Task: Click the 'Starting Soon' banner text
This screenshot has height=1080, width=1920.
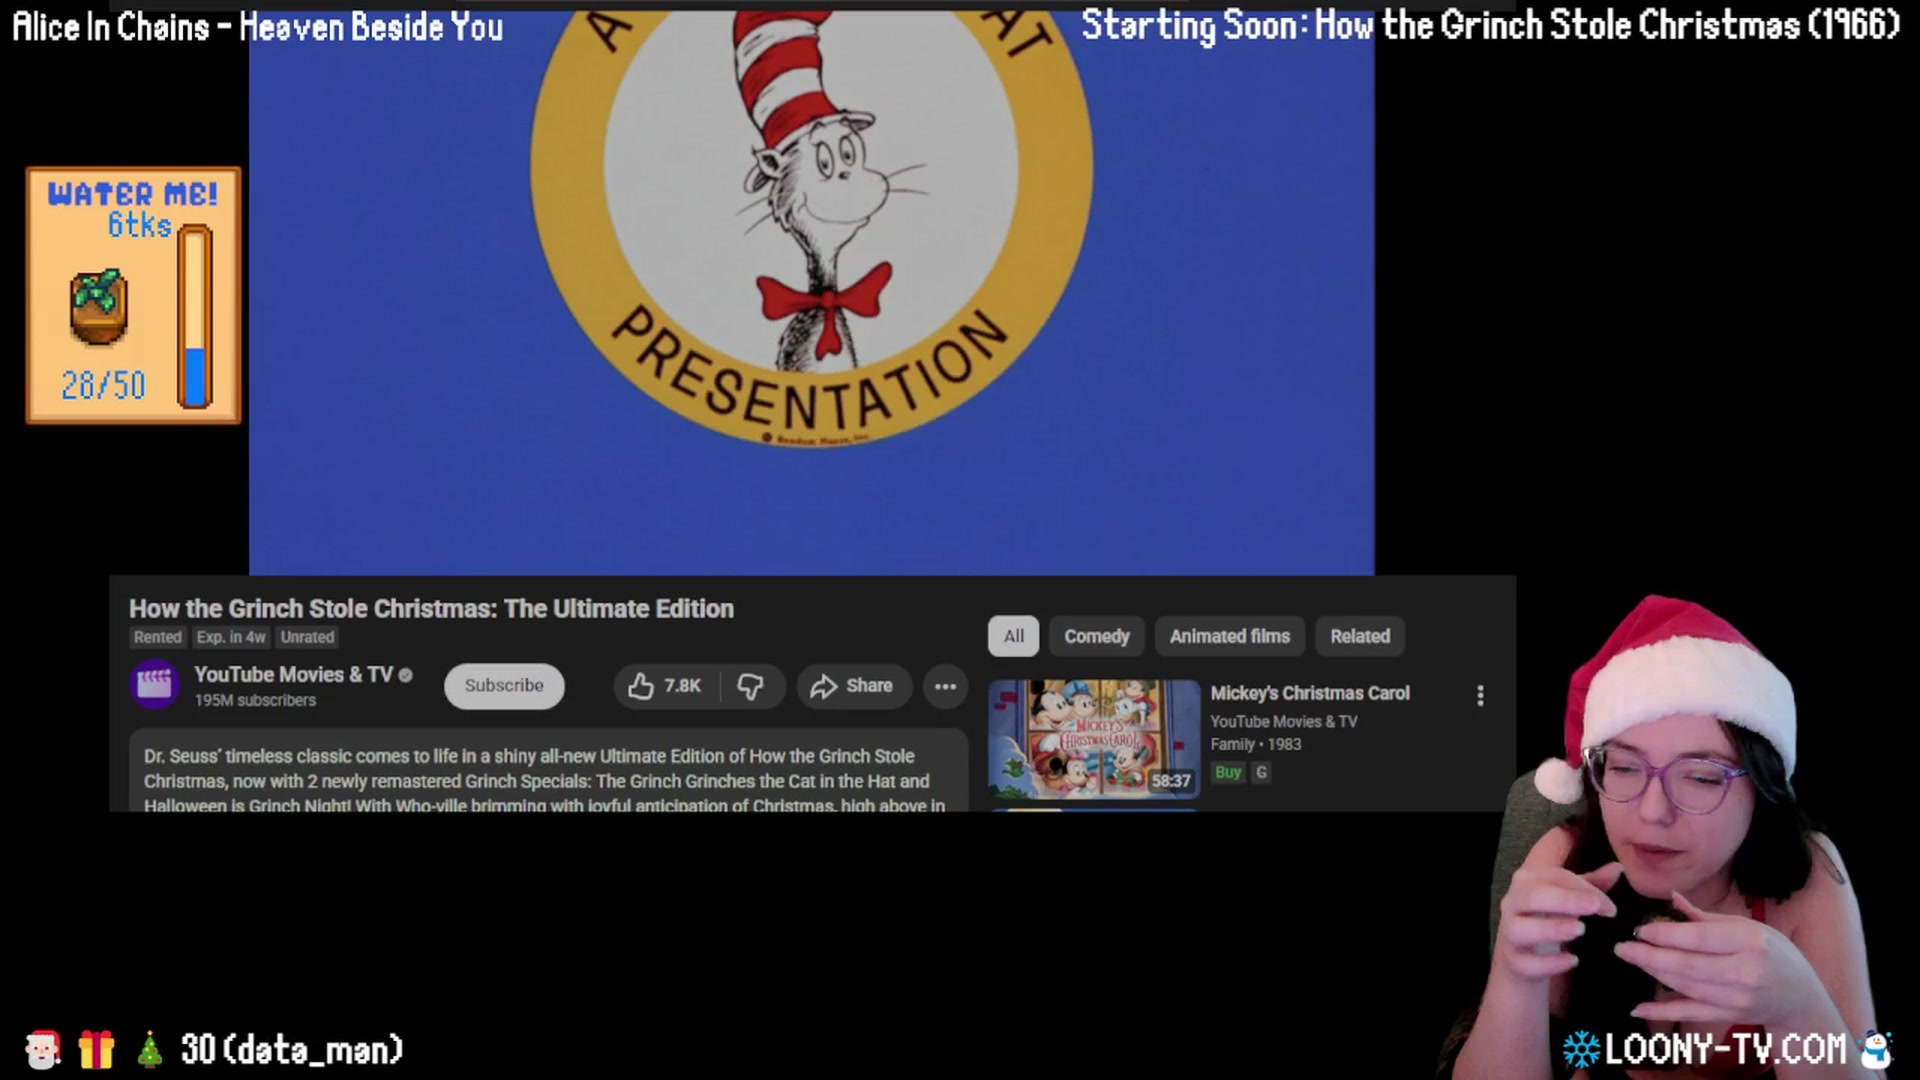Action: click(x=1490, y=25)
